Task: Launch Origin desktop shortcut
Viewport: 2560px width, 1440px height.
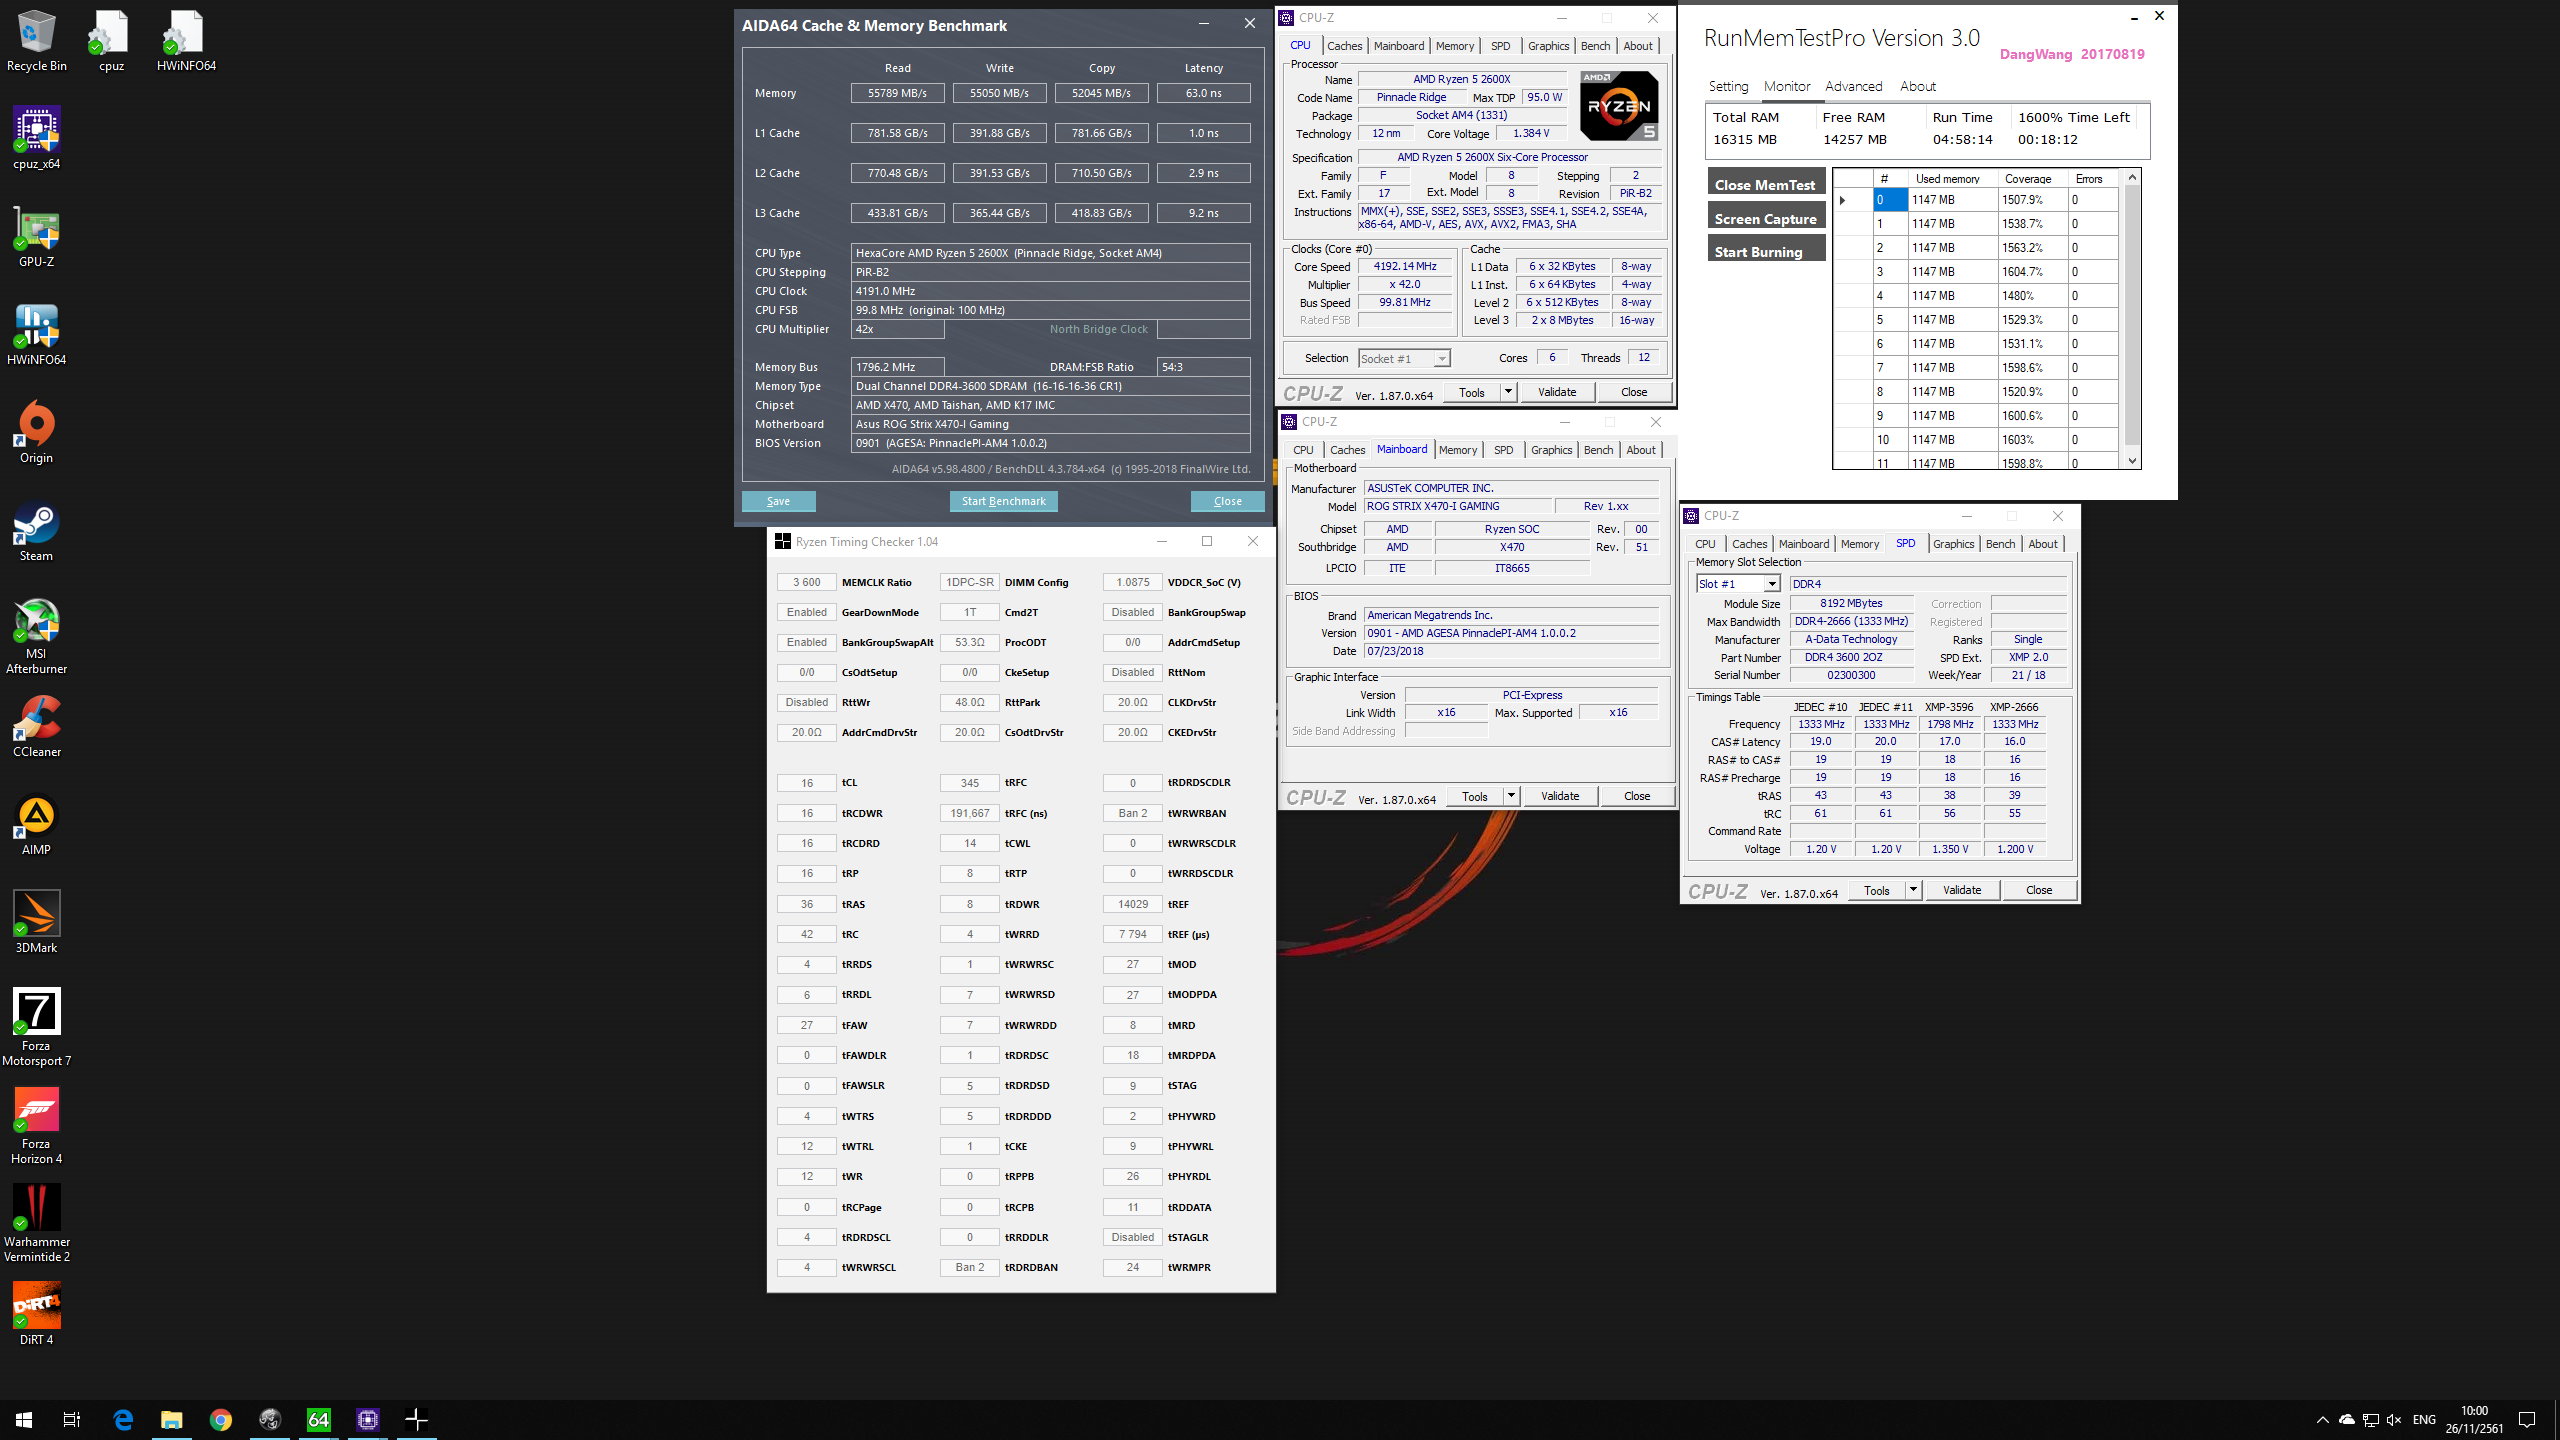Action: click(x=36, y=432)
